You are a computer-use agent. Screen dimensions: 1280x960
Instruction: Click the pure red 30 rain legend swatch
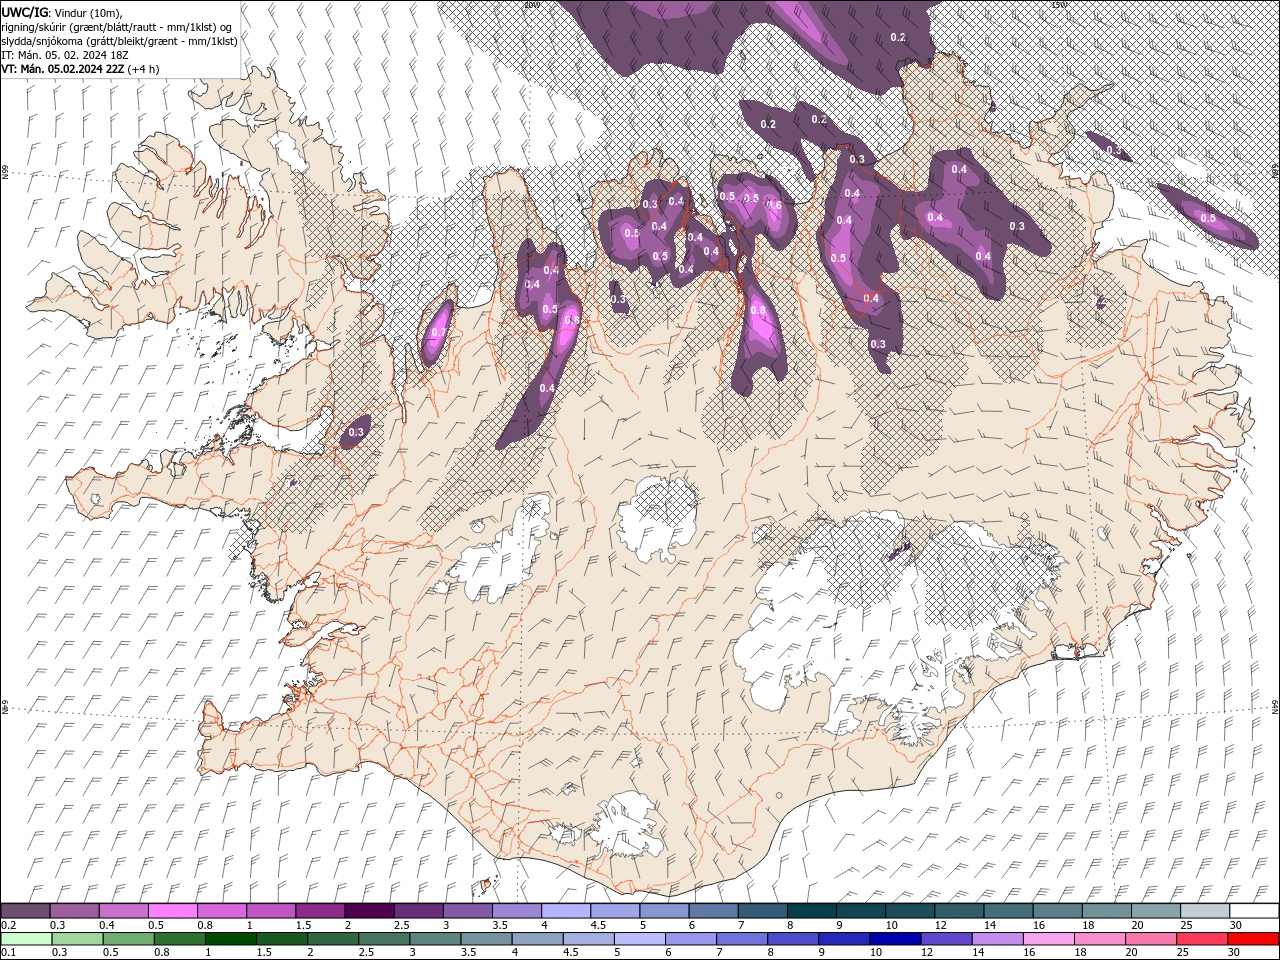(x=1253, y=940)
